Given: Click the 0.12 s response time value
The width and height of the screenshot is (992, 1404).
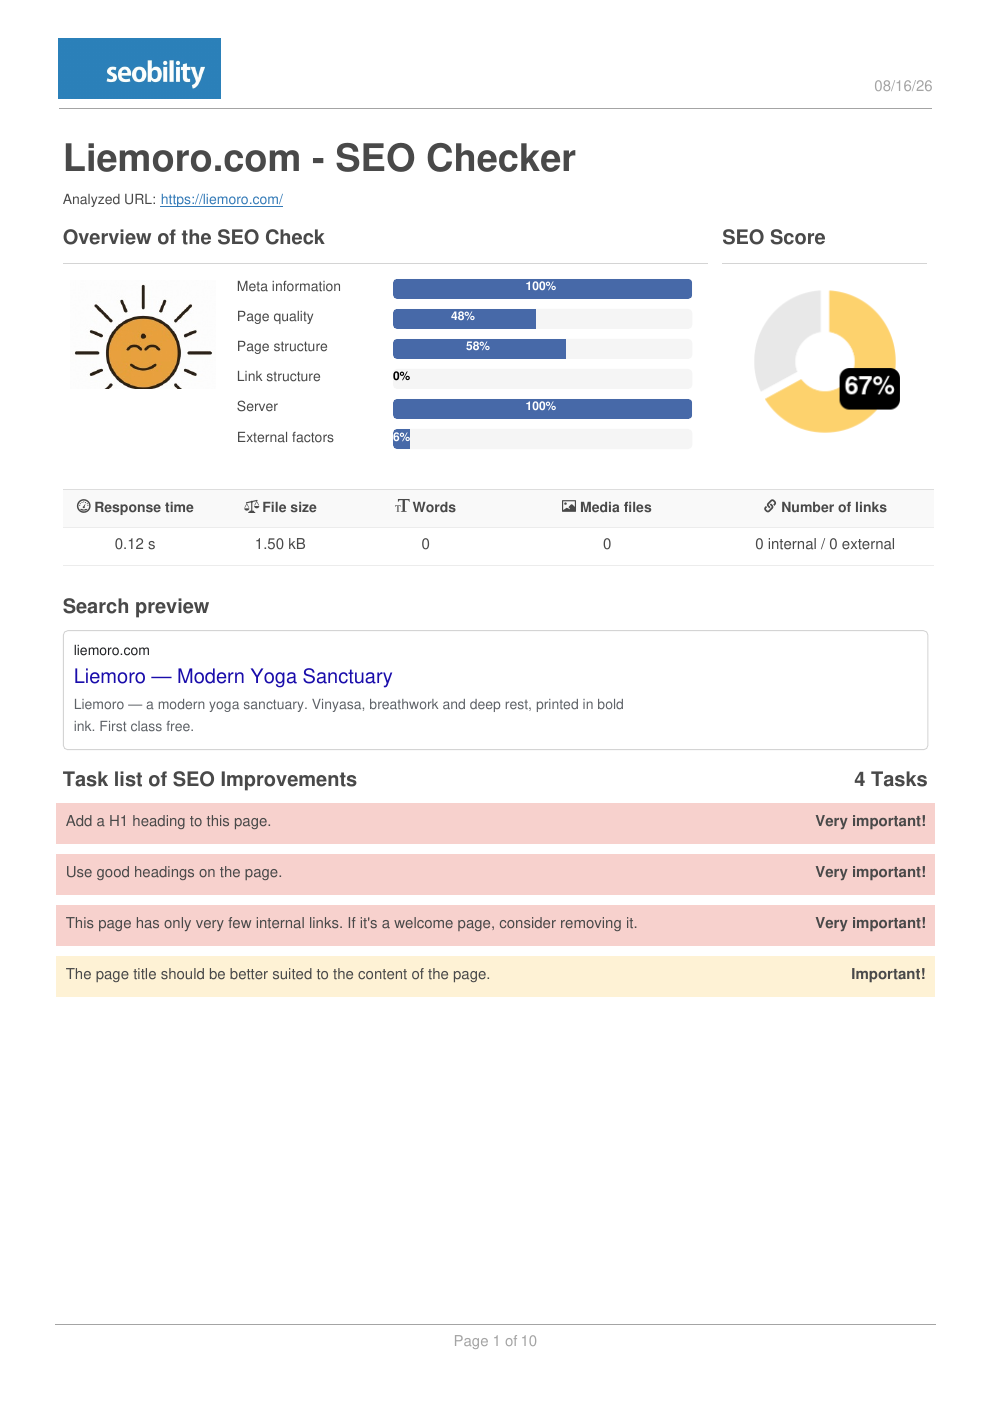Looking at the screenshot, I should click(x=135, y=544).
